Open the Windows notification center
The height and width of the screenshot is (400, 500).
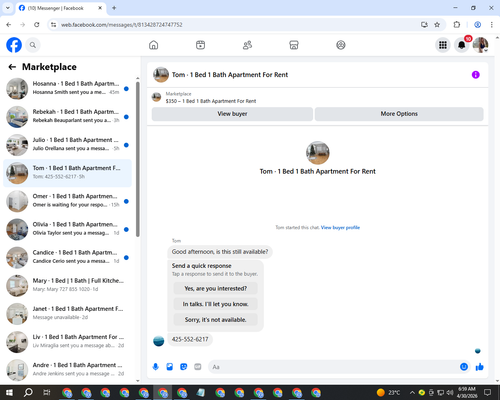click(x=488, y=393)
